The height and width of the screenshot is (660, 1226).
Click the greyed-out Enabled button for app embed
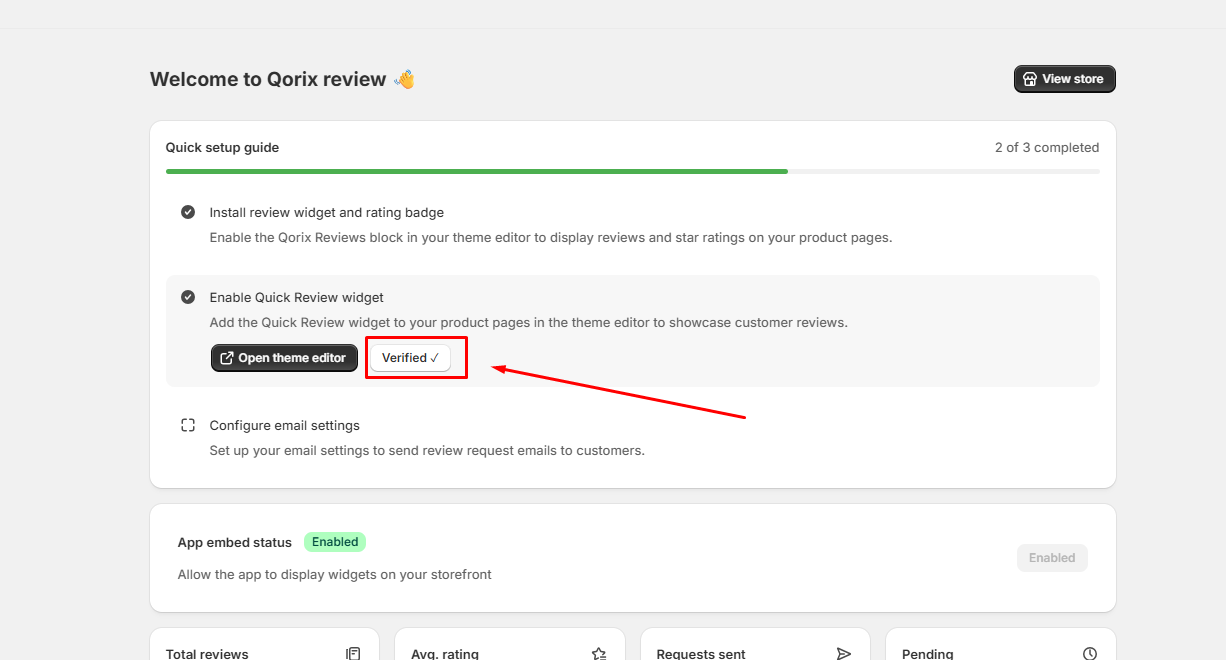[1052, 558]
